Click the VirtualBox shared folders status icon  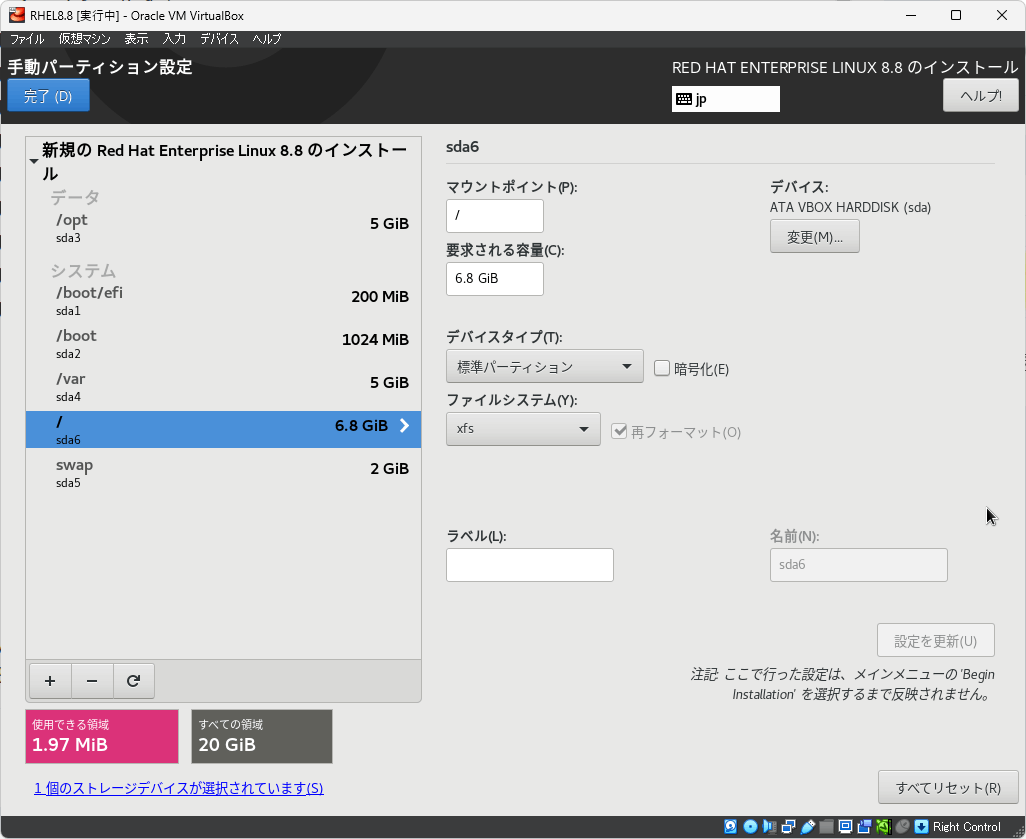coord(826,827)
